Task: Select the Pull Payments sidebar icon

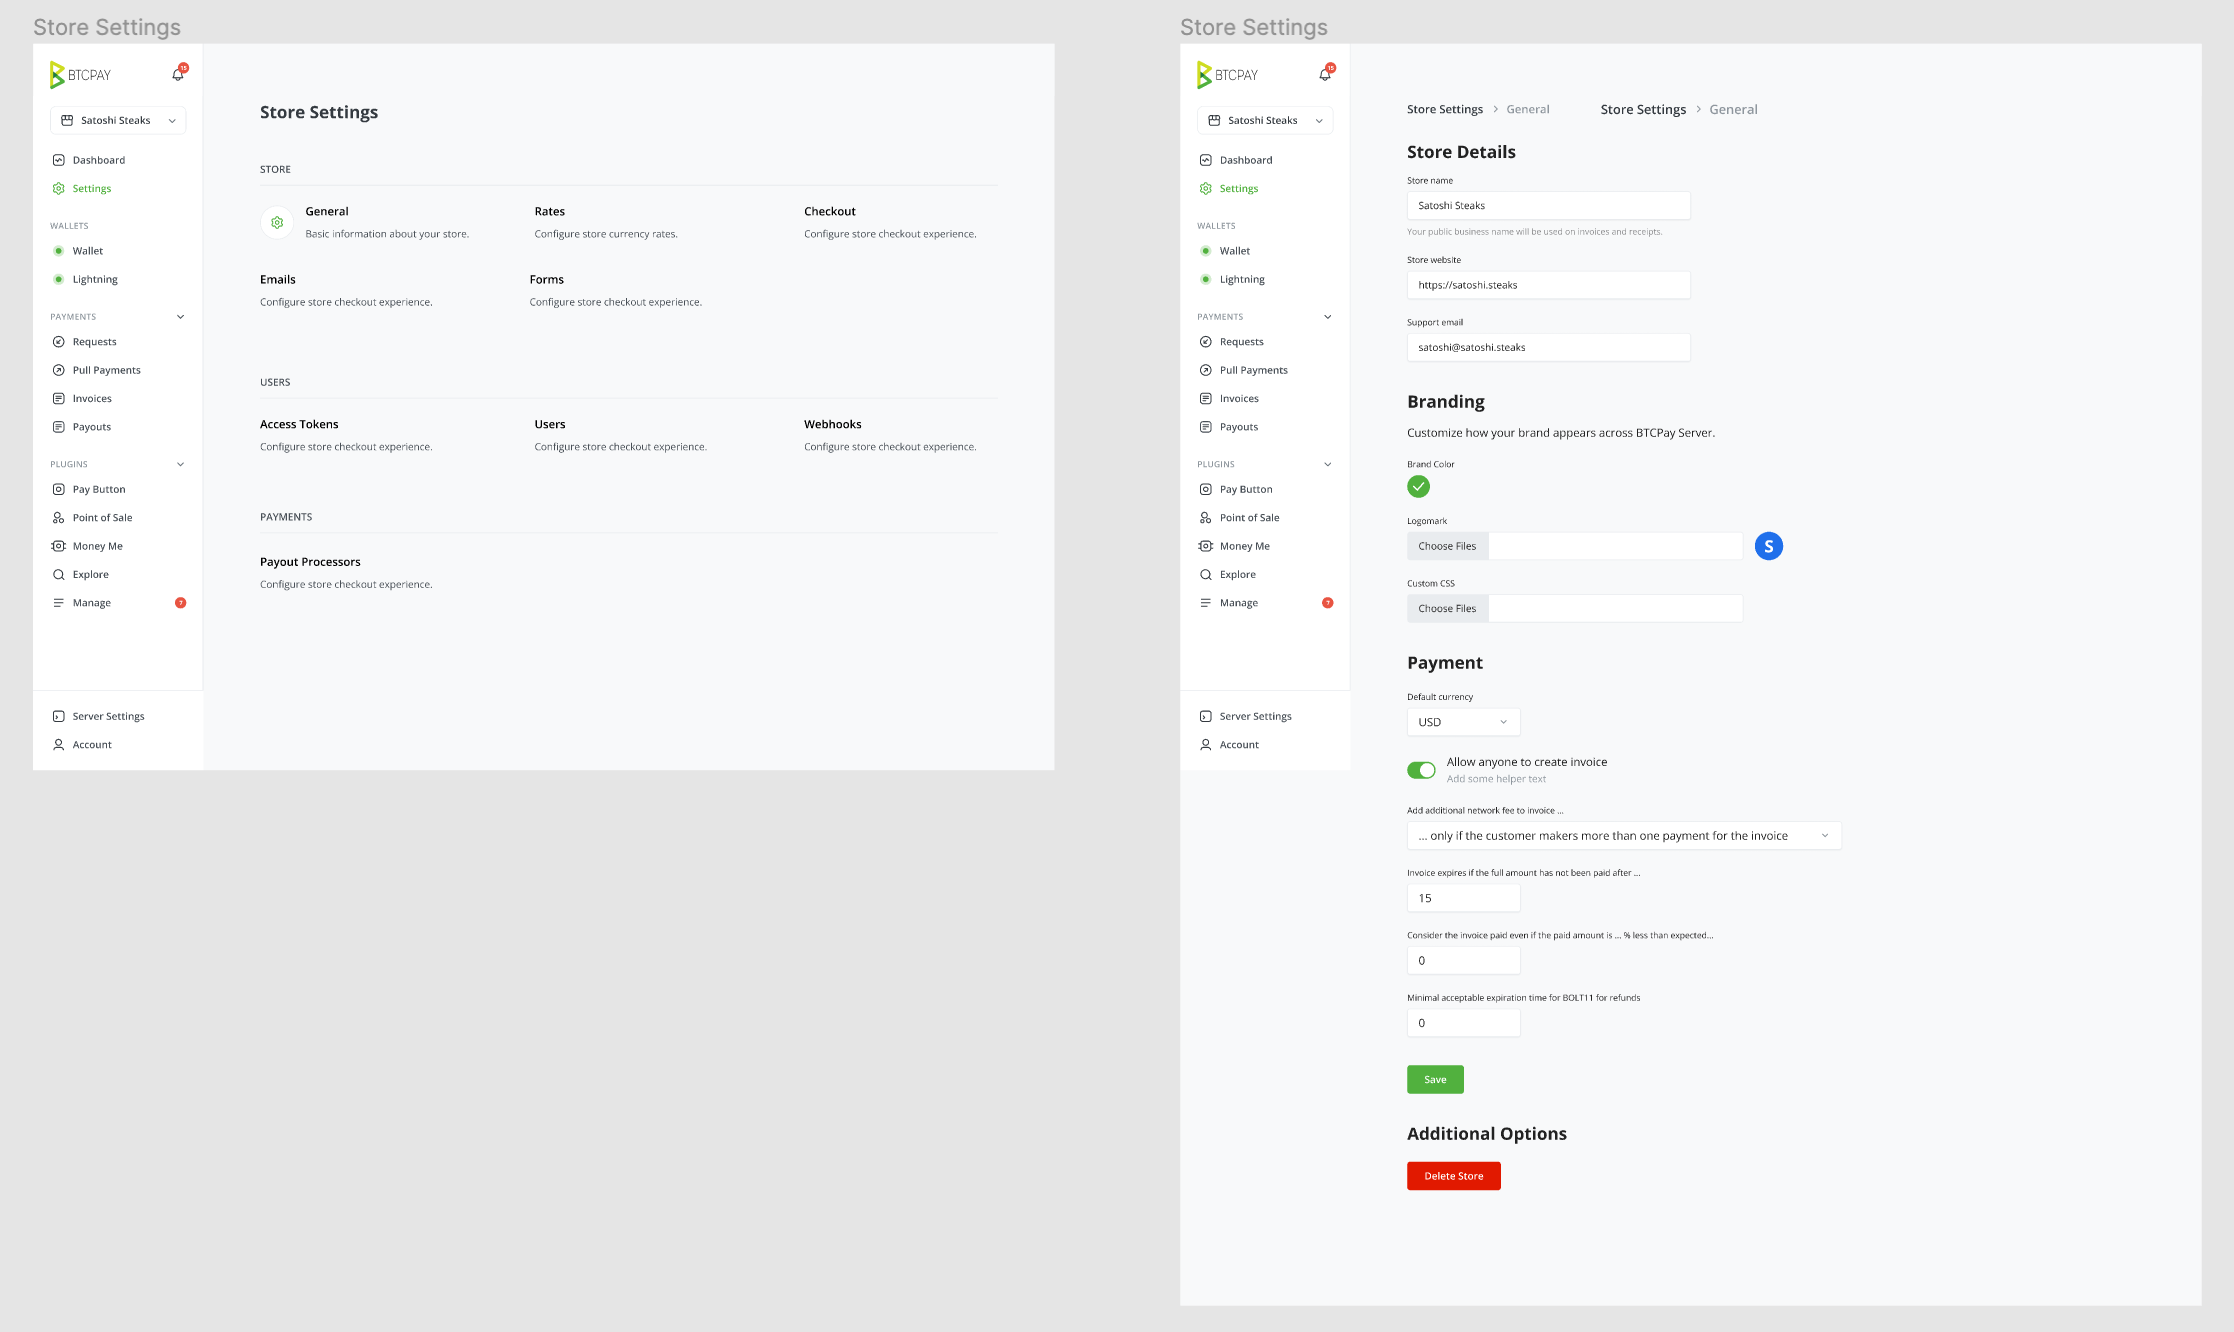Action: (x=58, y=370)
